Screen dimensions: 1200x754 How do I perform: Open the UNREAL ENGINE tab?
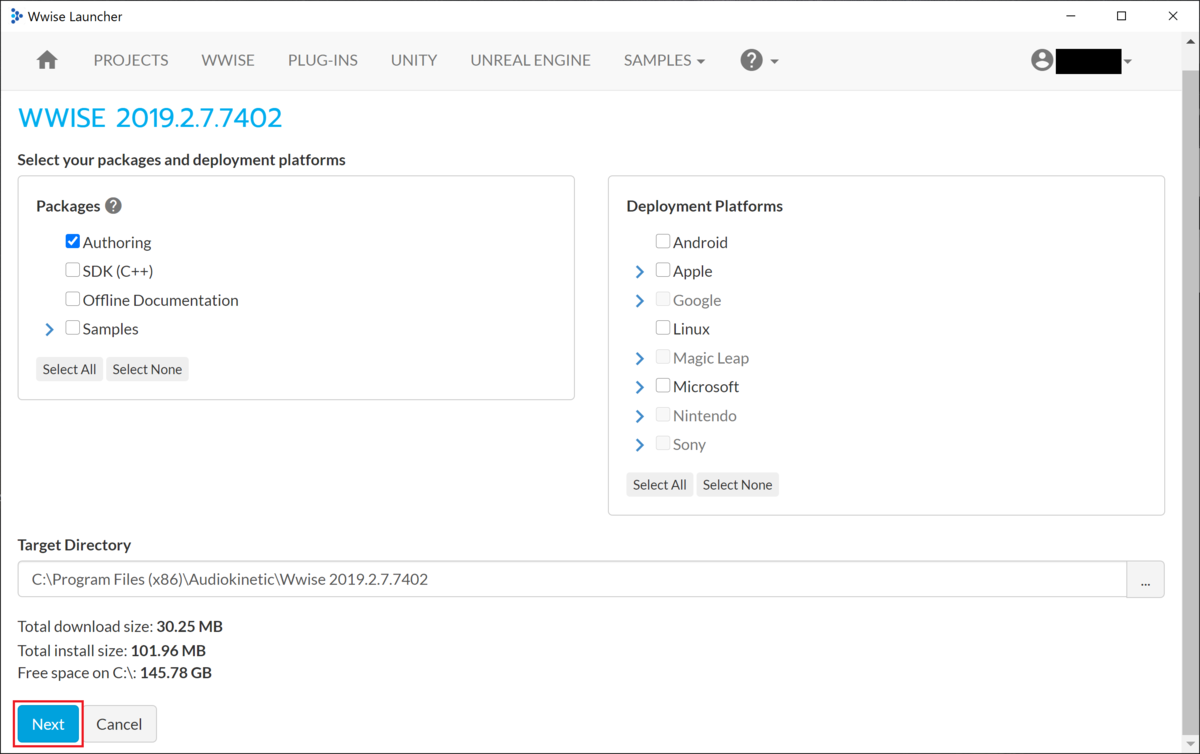531,60
